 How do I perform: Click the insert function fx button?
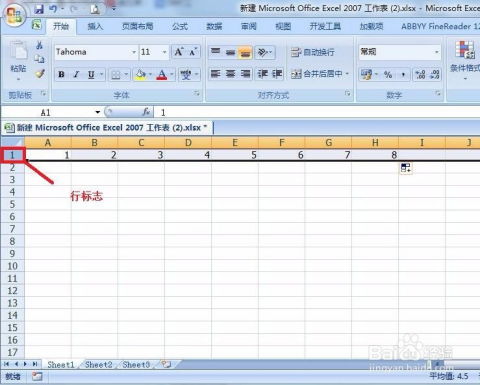pyautogui.click(x=146, y=112)
